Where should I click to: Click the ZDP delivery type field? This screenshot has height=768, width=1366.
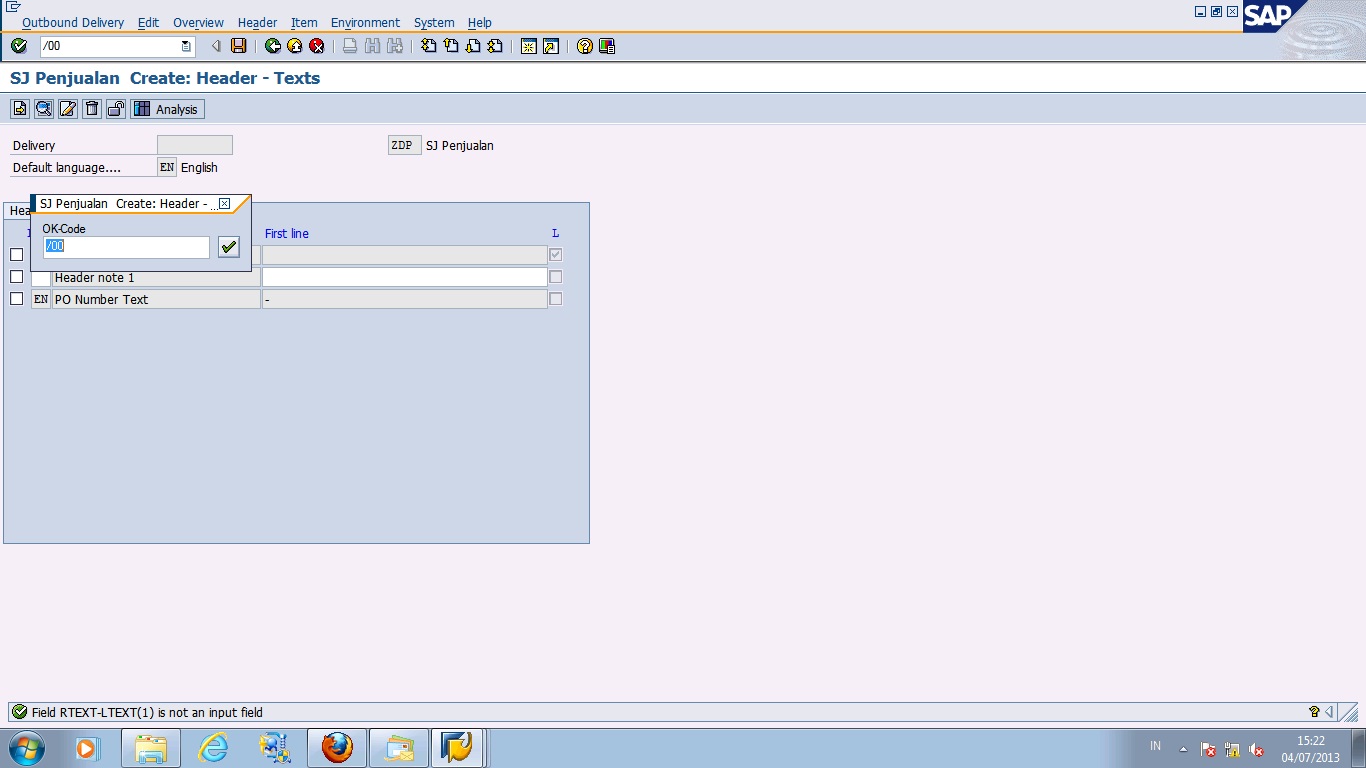[x=405, y=145]
